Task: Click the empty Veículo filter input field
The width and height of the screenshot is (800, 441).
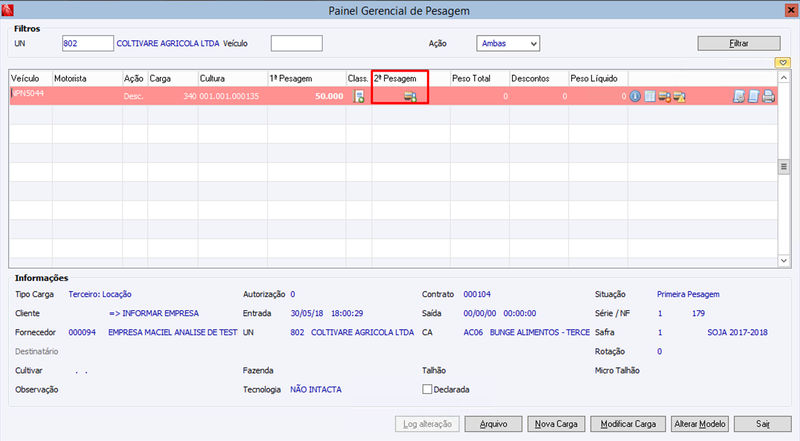Action: (x=296, y=43)
